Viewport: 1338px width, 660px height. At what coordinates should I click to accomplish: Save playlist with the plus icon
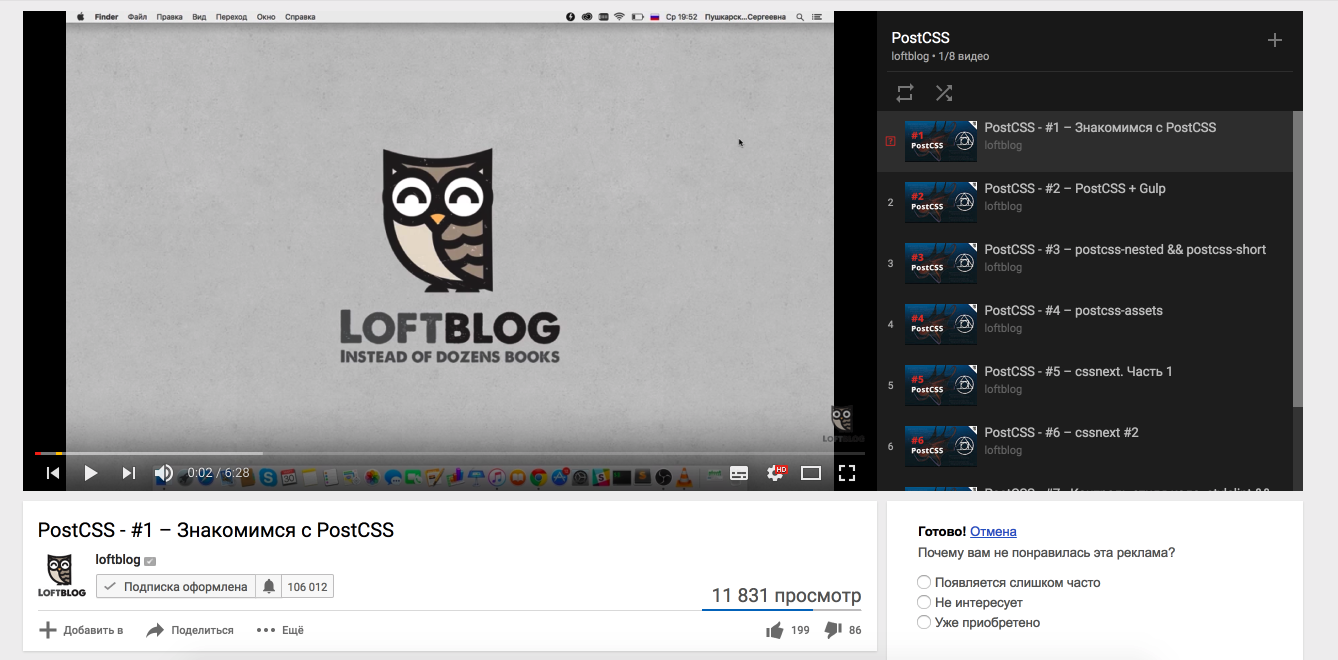1274,40
